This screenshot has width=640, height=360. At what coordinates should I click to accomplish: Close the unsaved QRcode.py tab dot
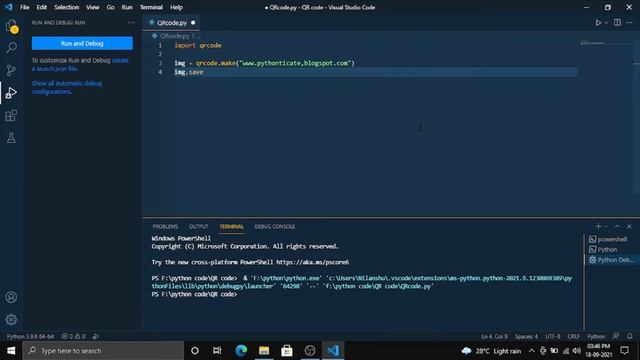[193, 23]
